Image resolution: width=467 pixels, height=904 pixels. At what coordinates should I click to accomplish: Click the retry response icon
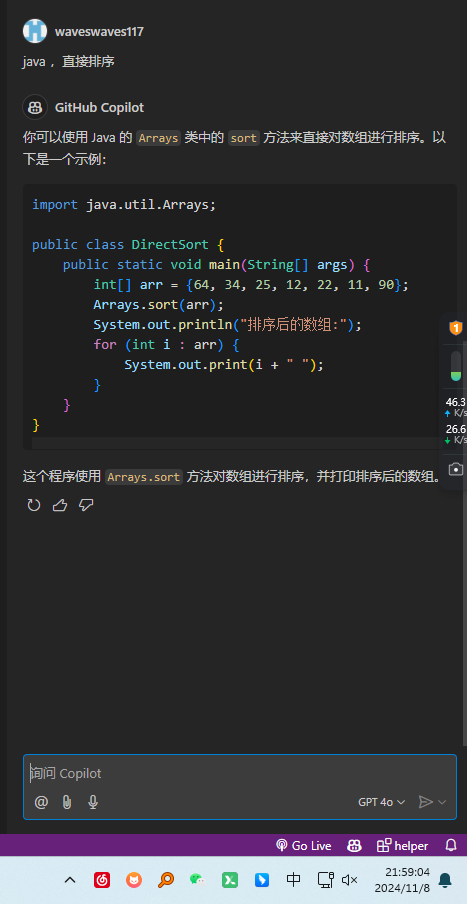click(34, 506)
